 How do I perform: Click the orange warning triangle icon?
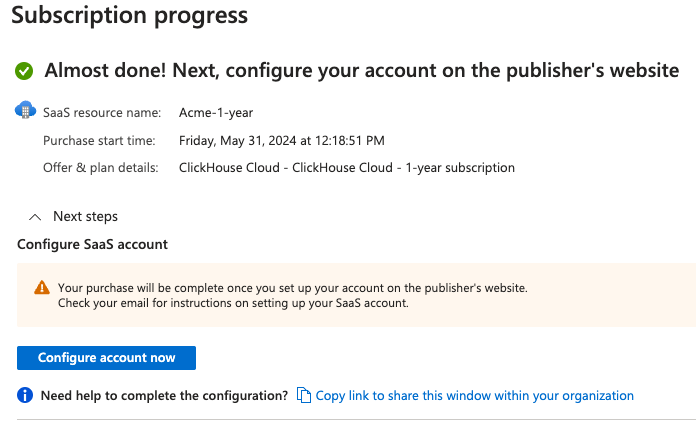(41, 288)
